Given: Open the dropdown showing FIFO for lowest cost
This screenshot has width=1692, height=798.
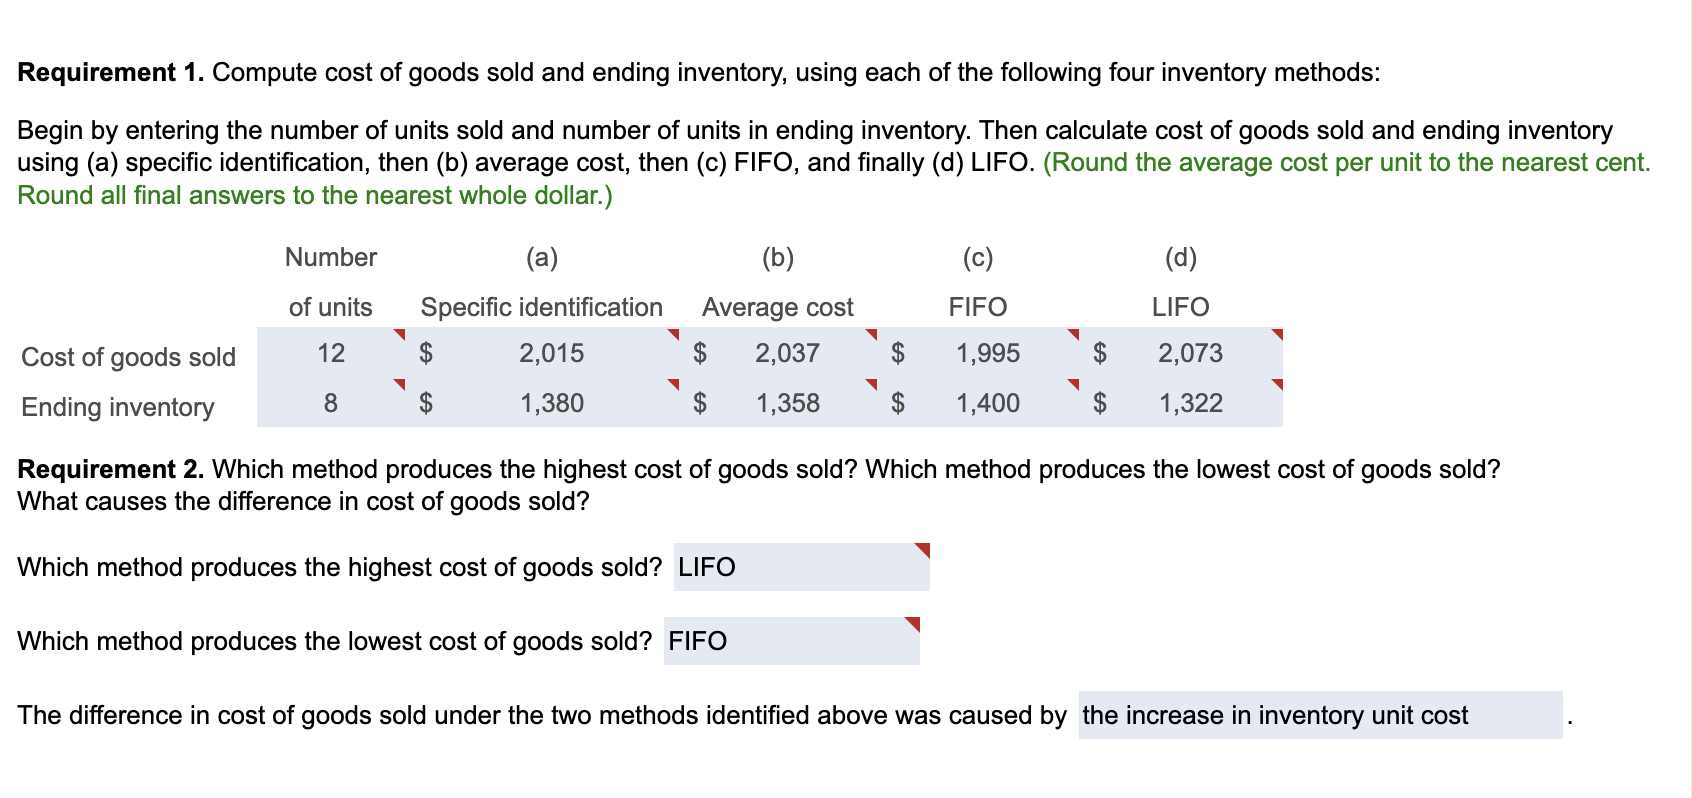Looking at the screenshot, I should click(789, 641).
